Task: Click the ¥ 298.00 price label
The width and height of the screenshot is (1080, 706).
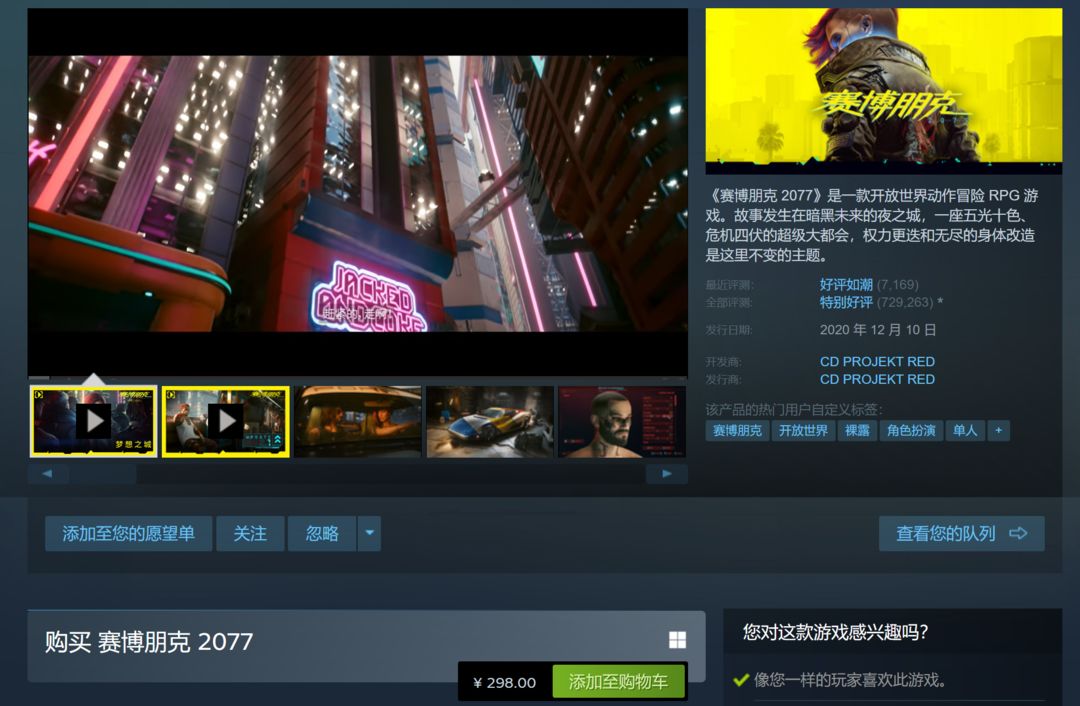Action: point(505,683)
